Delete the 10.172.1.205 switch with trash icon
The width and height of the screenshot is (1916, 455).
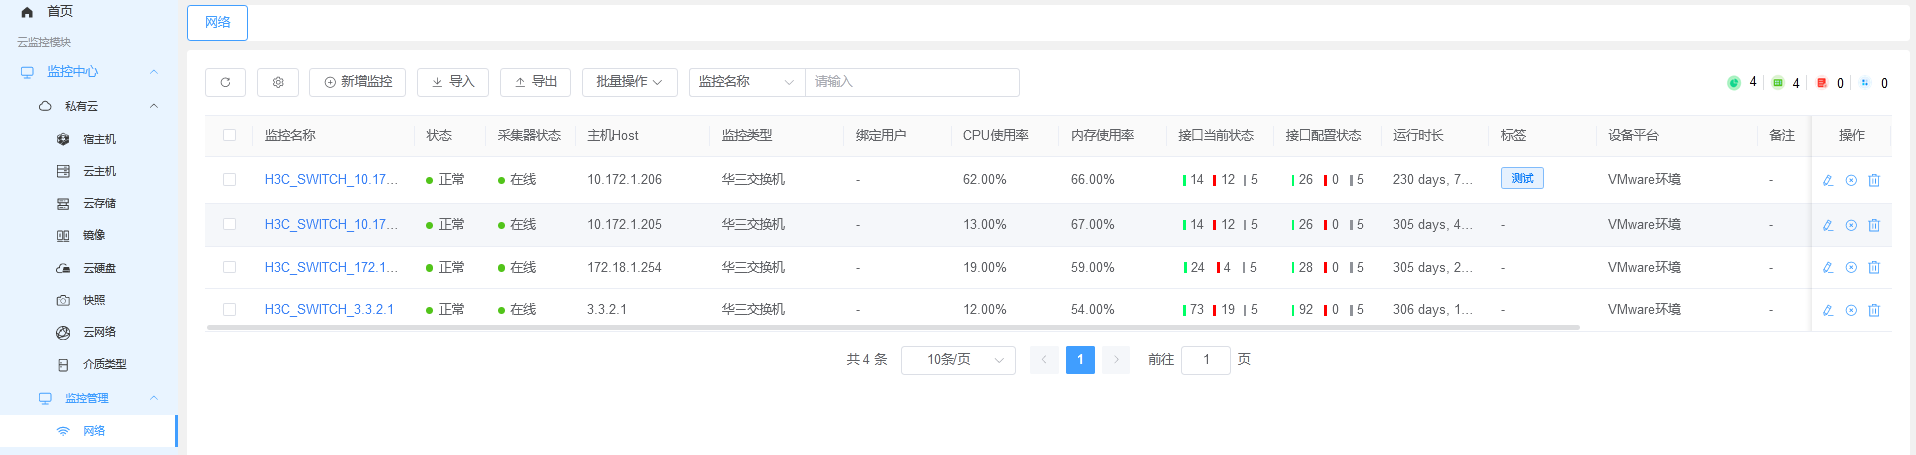tap(1874, 225)
